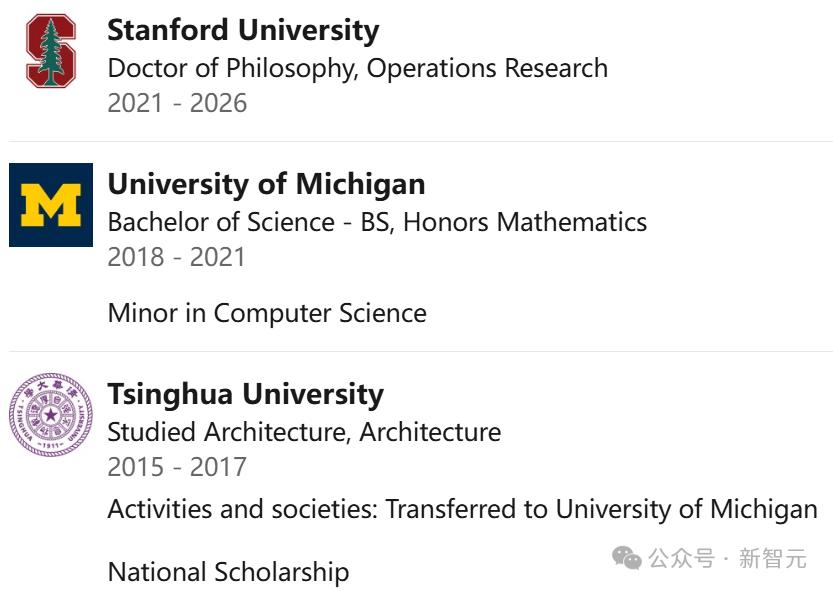Open the University of Michigan school link
Image resolution: width=833 pixels, height=591 pixels.
pos(266,184)
